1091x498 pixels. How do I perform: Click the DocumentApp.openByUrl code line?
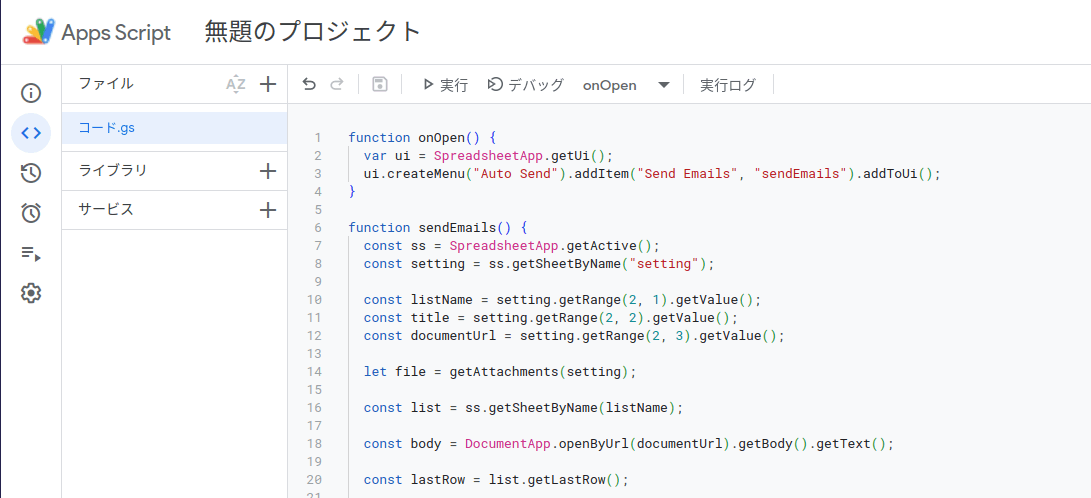tap(628, 444)
